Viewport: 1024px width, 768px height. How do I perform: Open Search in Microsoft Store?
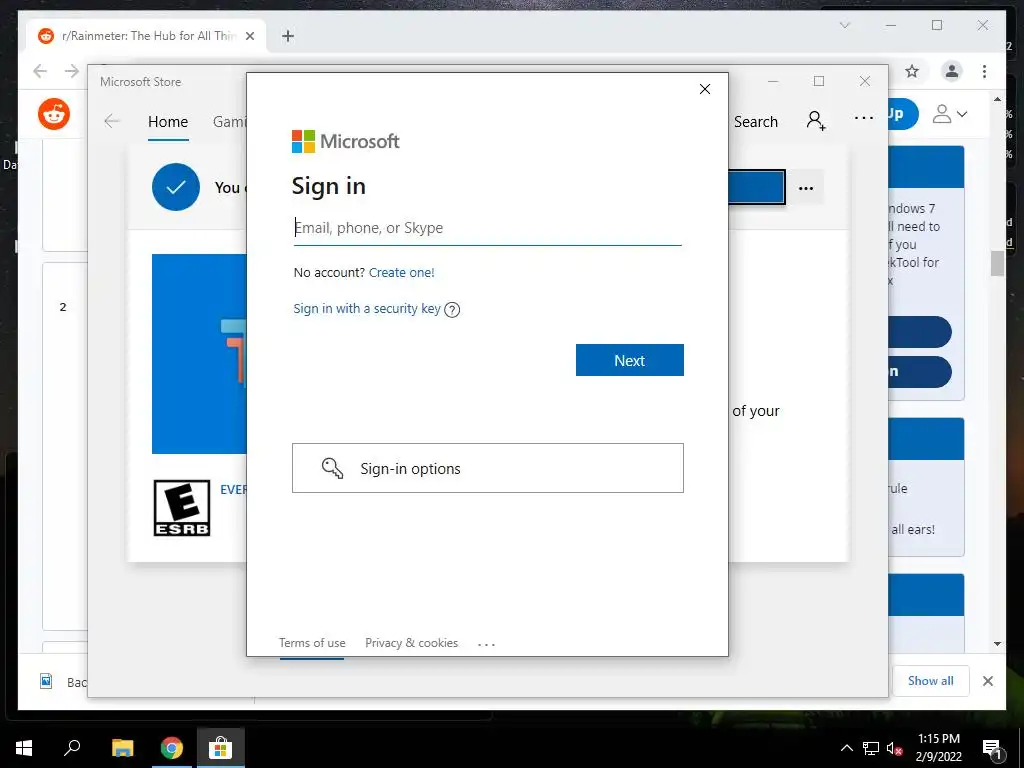point(756,121)
